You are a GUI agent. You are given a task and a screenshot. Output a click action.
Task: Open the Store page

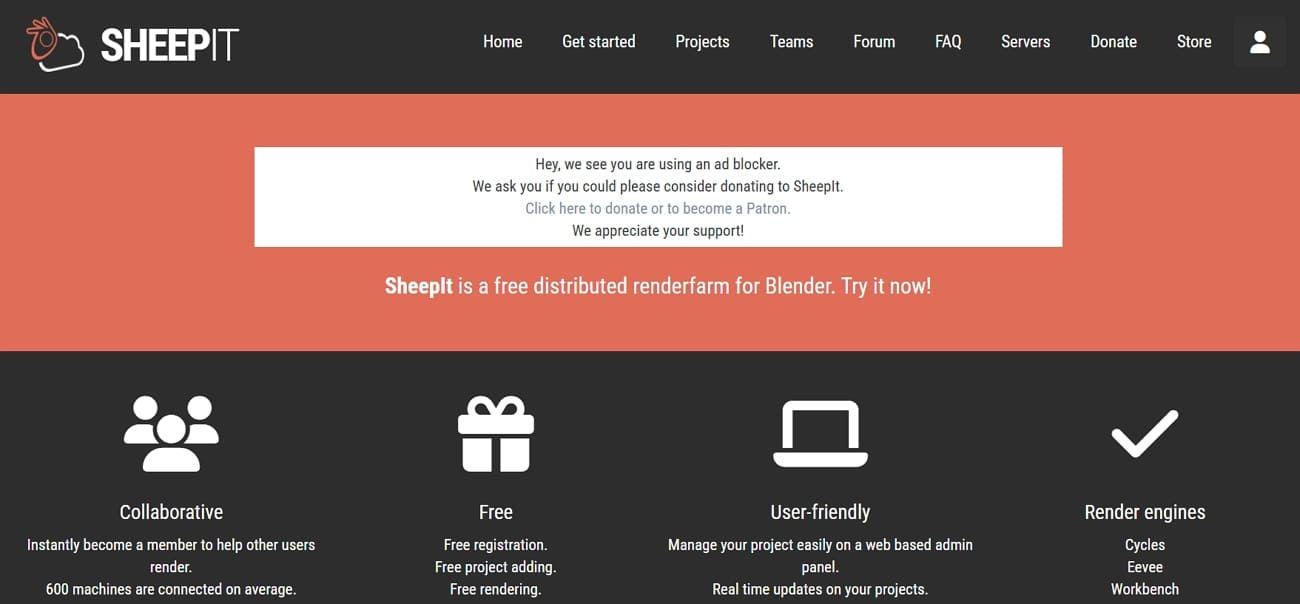[1194, 41]
